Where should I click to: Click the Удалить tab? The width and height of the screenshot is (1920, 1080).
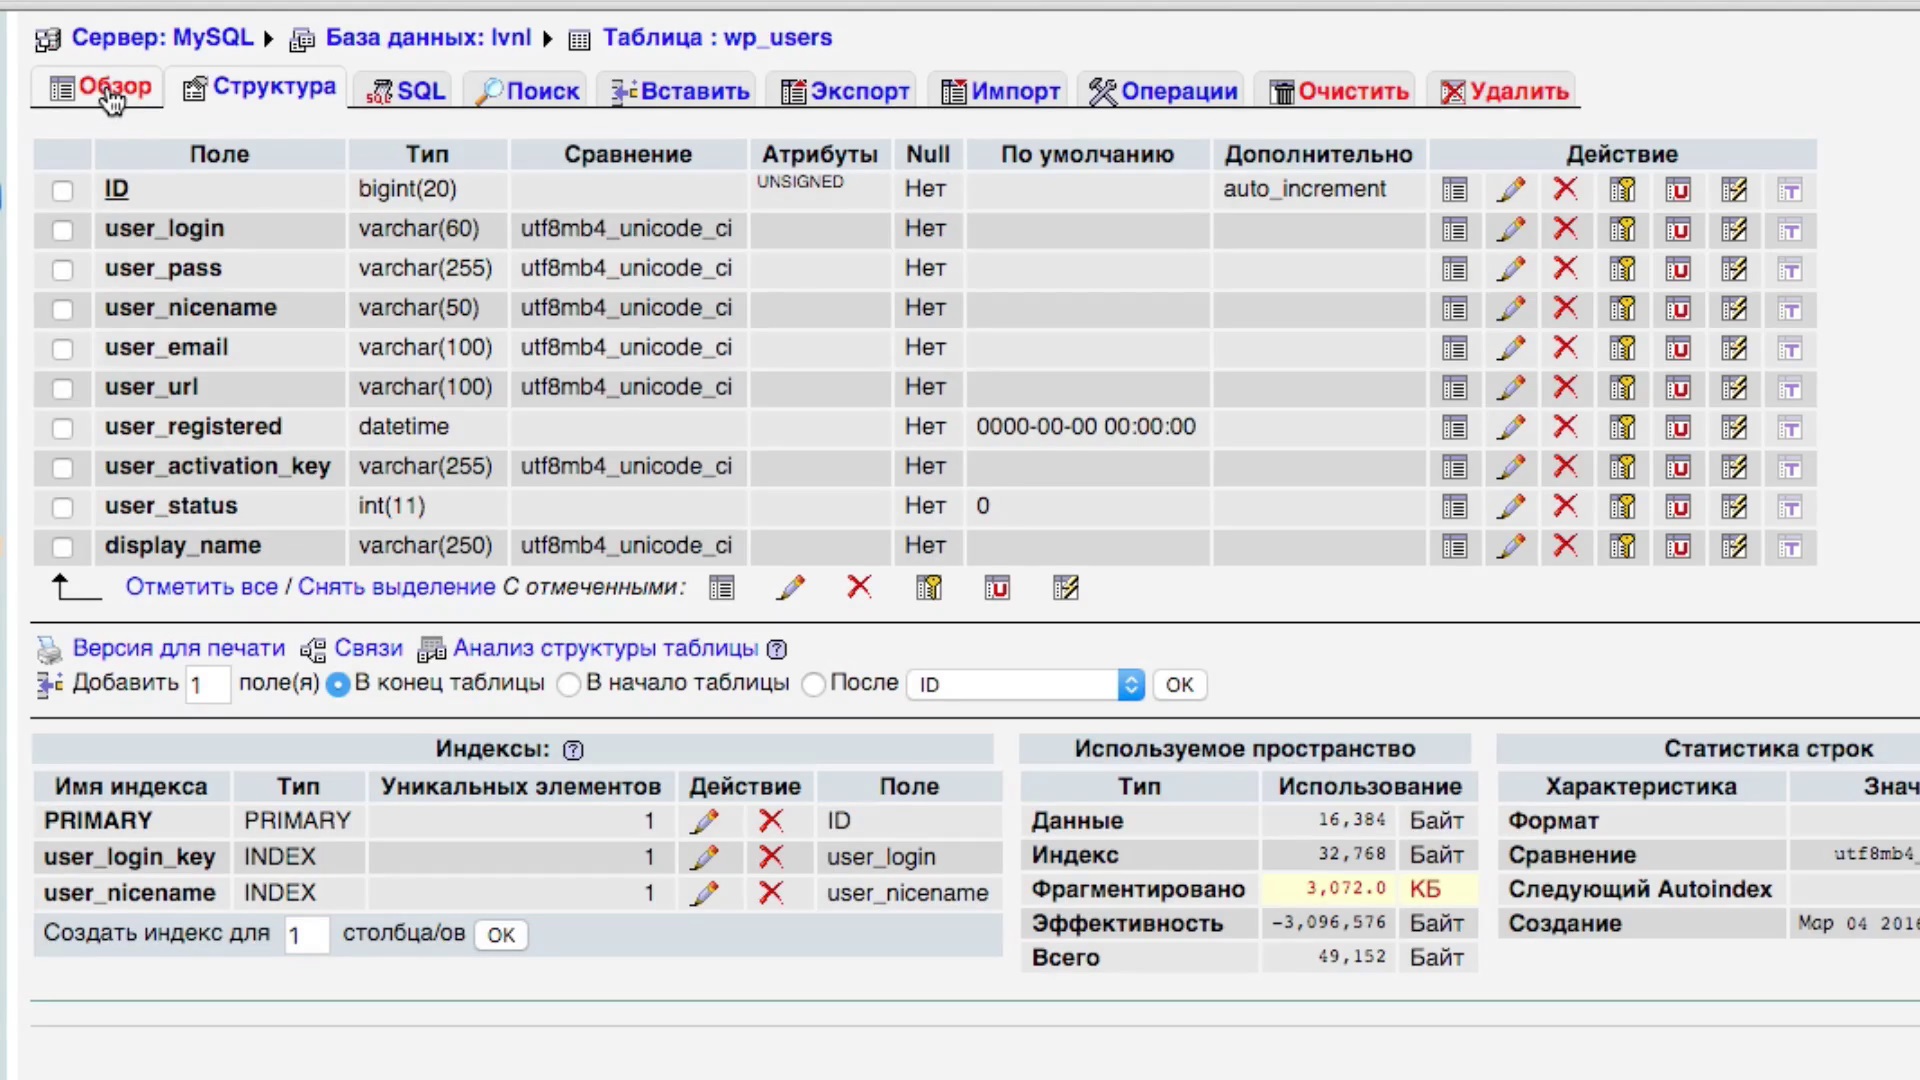click(x=1504, y=91)
